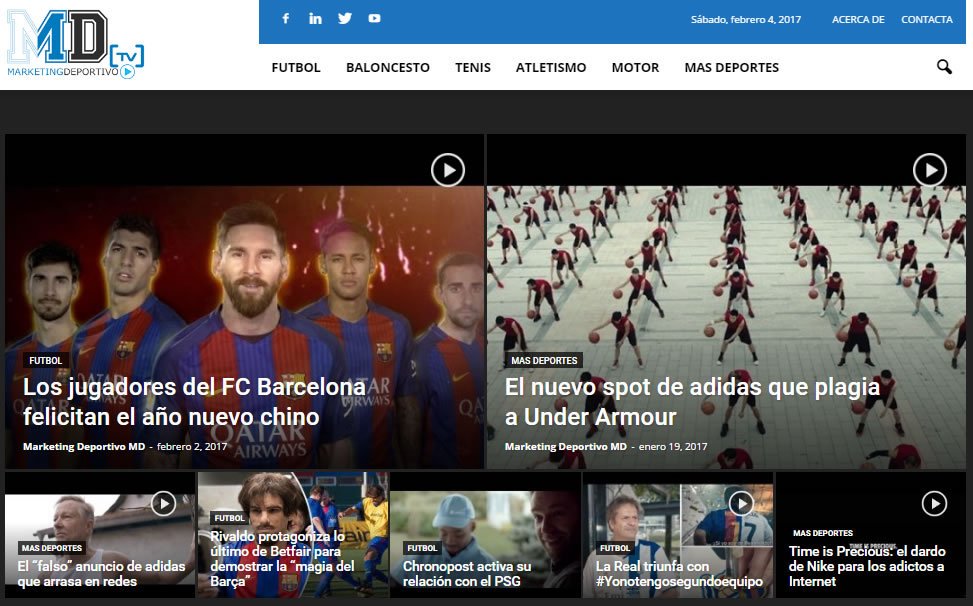973x606 pixels.
Task: Click 'febrero 2, 2017' article date
Action: pos(192,447)
